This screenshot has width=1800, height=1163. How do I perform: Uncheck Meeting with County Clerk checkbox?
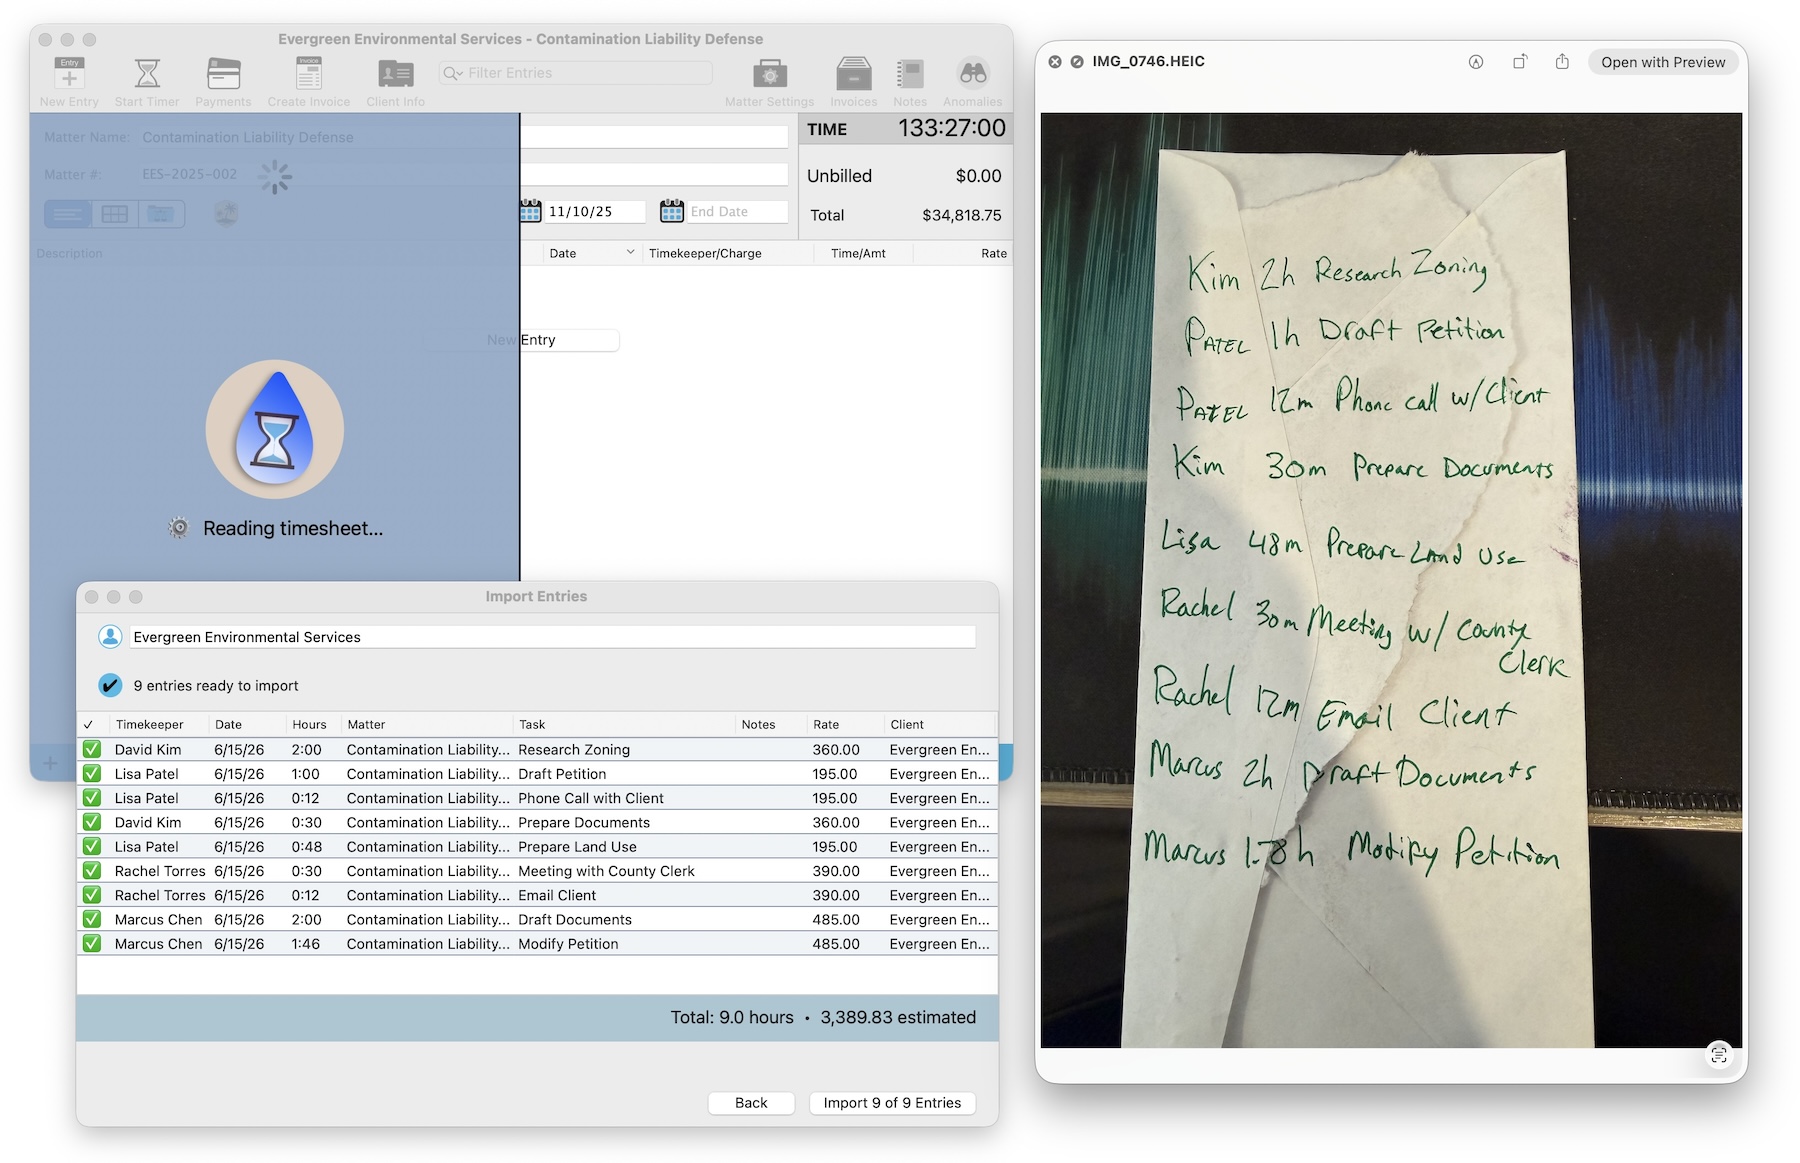(92, 871)
